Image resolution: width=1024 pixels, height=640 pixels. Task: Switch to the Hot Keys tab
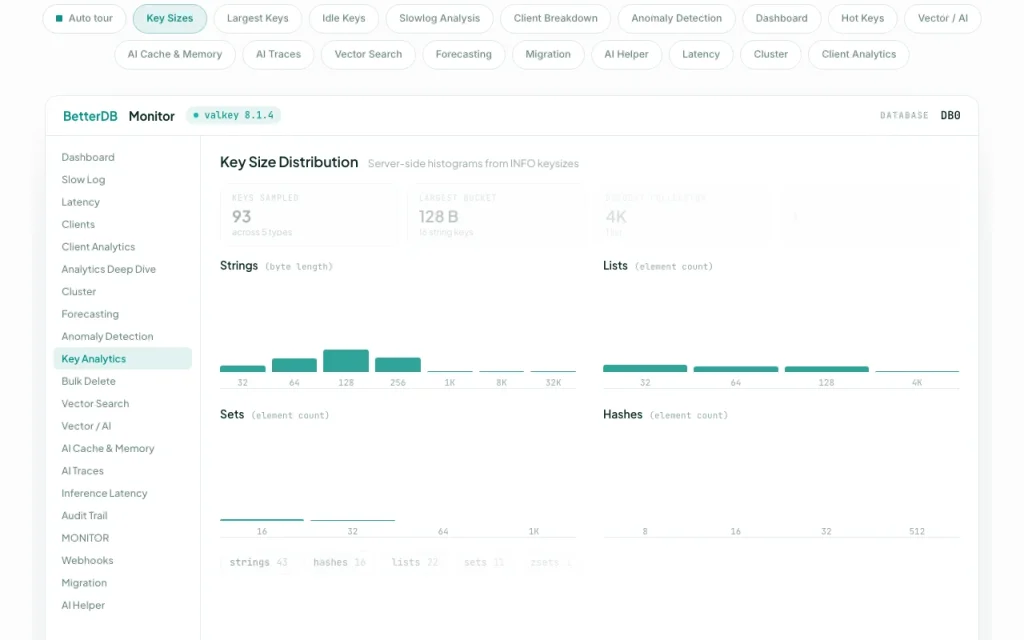pos(862,18)
